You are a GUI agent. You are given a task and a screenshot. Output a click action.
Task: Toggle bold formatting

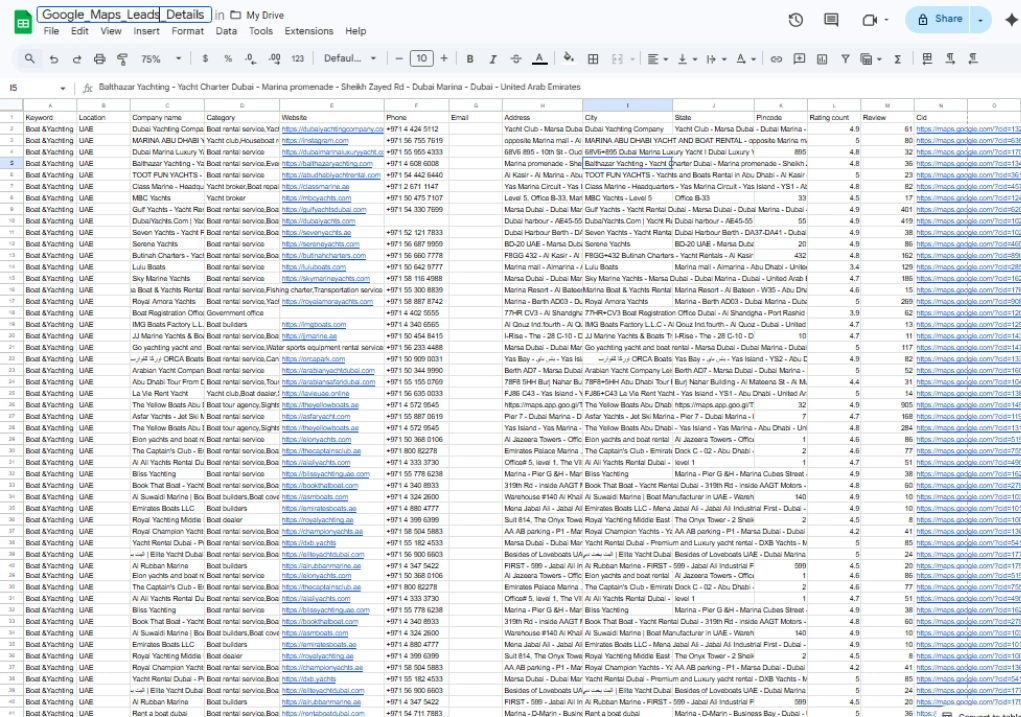(x=469, y=59)
